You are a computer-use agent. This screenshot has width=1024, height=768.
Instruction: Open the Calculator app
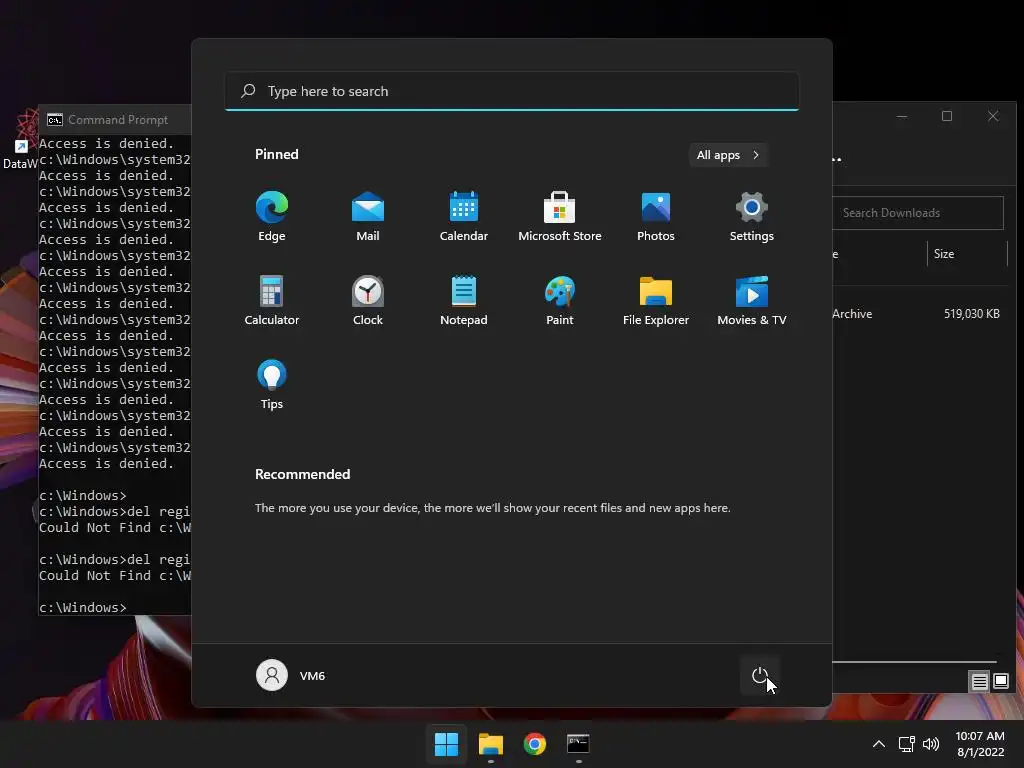272,300
